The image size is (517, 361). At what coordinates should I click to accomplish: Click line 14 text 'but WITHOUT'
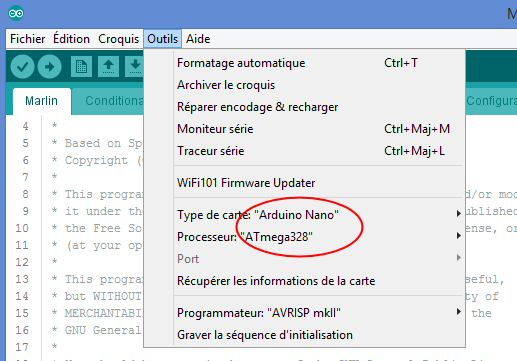click(x=103, y=296)
